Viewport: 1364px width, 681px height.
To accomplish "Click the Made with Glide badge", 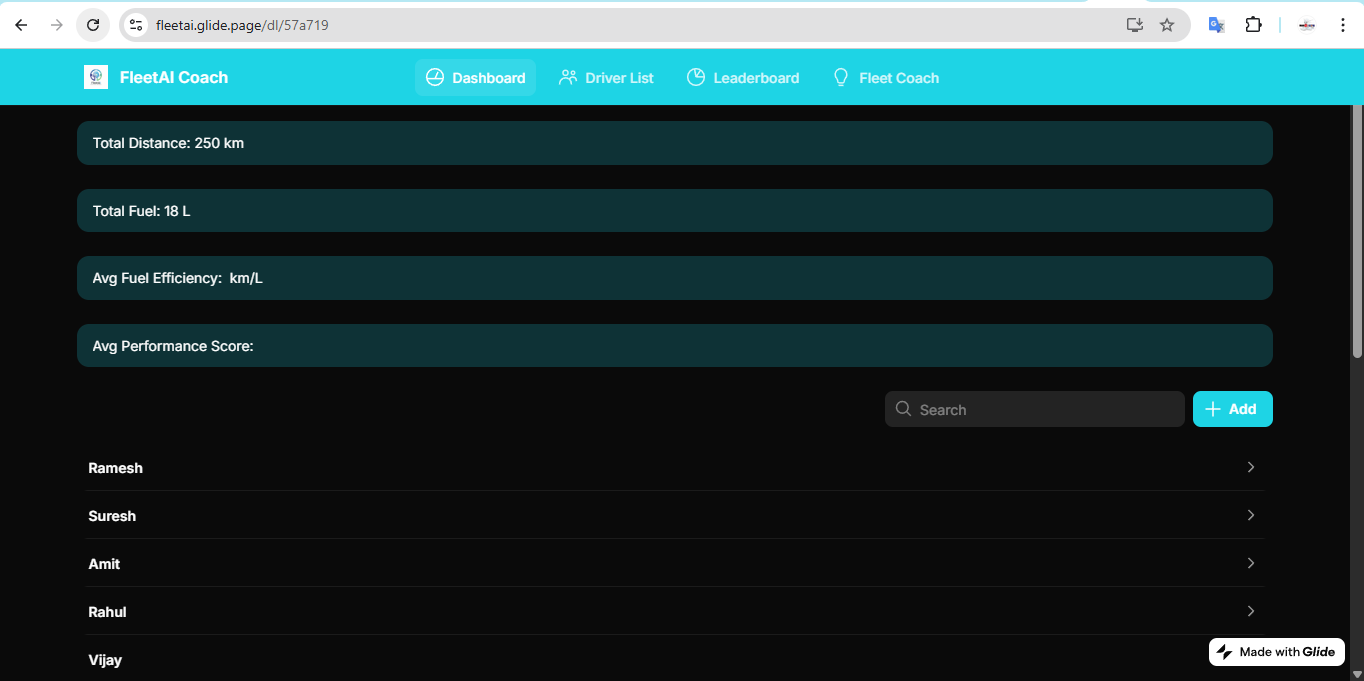I will coord(1277,652).
